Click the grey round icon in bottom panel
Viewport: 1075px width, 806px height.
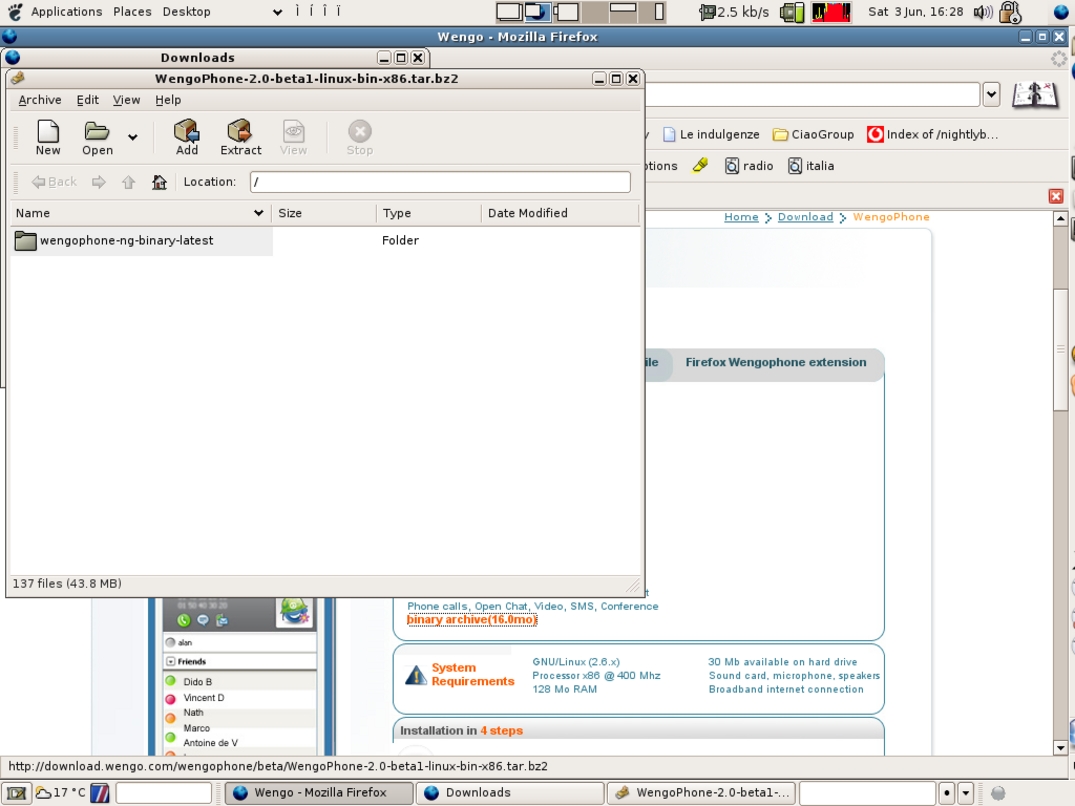pos(998,793)
